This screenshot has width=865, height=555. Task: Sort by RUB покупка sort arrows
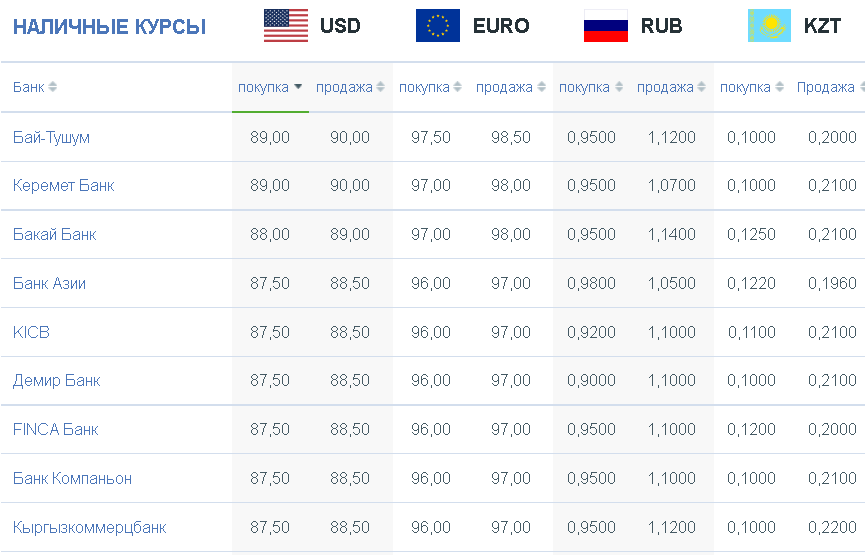[x=619, y=87]
